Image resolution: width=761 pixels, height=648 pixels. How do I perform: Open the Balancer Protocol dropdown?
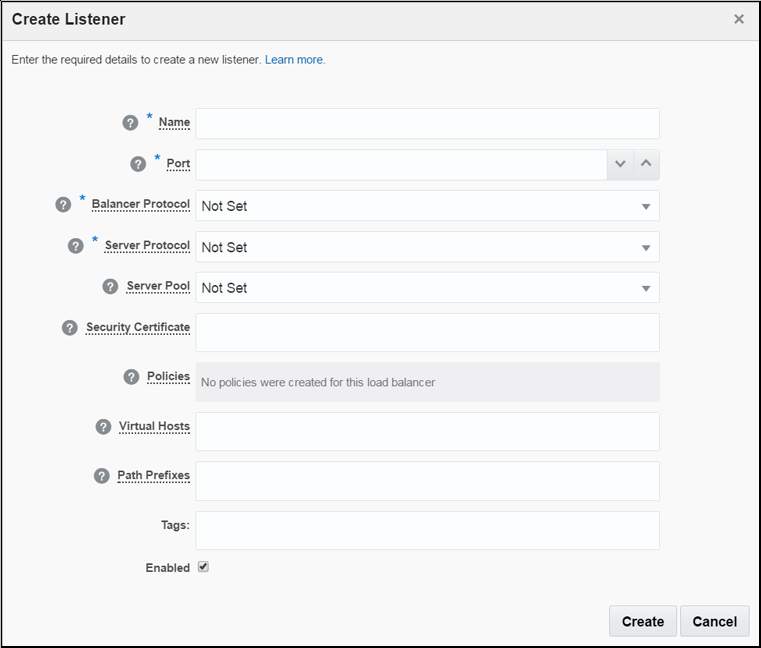coord(427,206)
